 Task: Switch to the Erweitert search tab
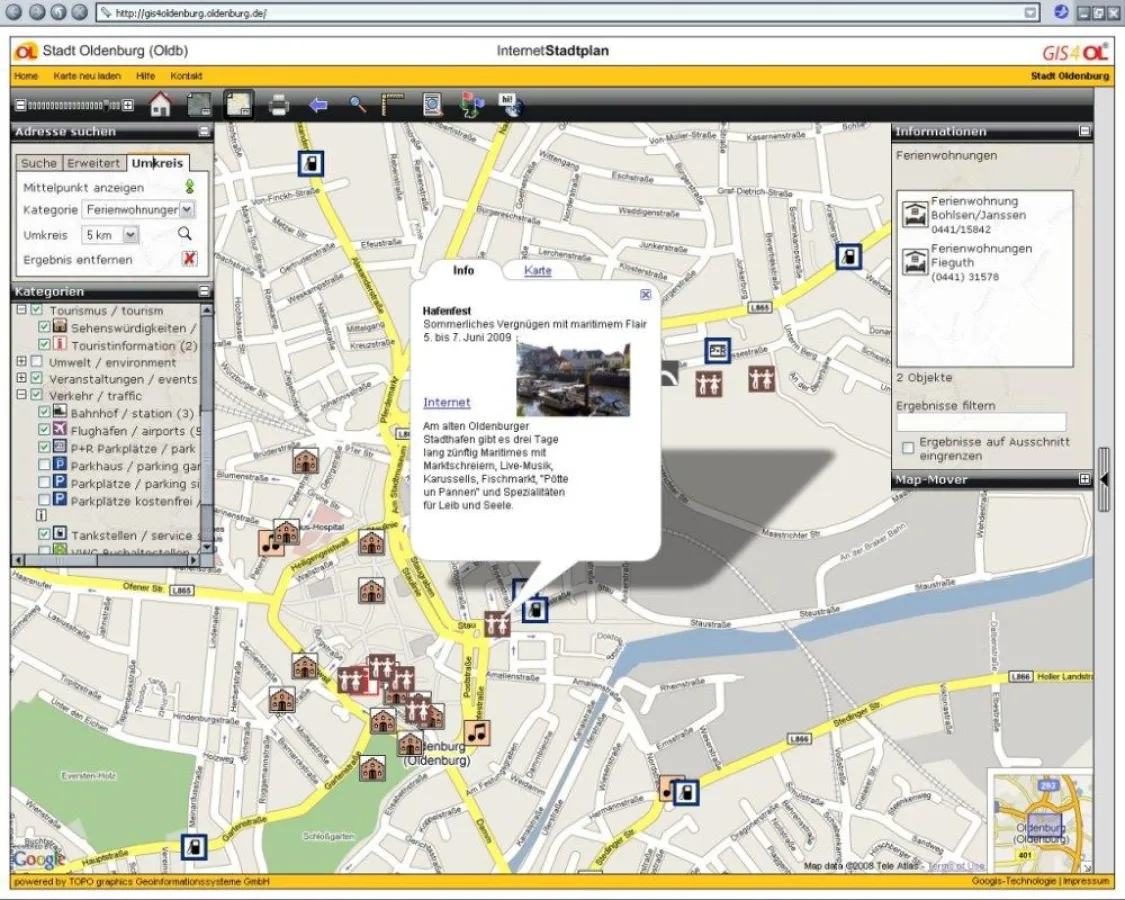[94, 163]
